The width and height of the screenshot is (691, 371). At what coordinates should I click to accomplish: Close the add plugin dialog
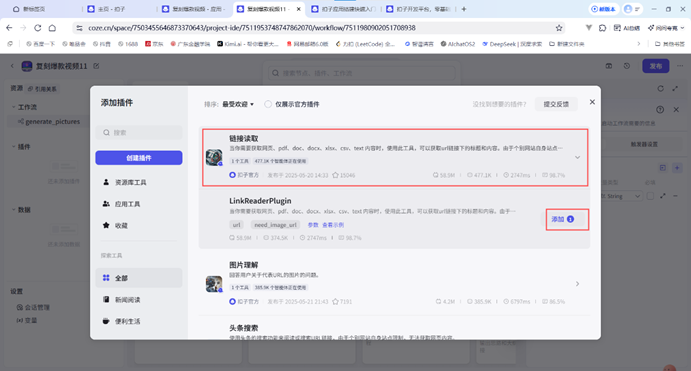click(x=592, y=102)
